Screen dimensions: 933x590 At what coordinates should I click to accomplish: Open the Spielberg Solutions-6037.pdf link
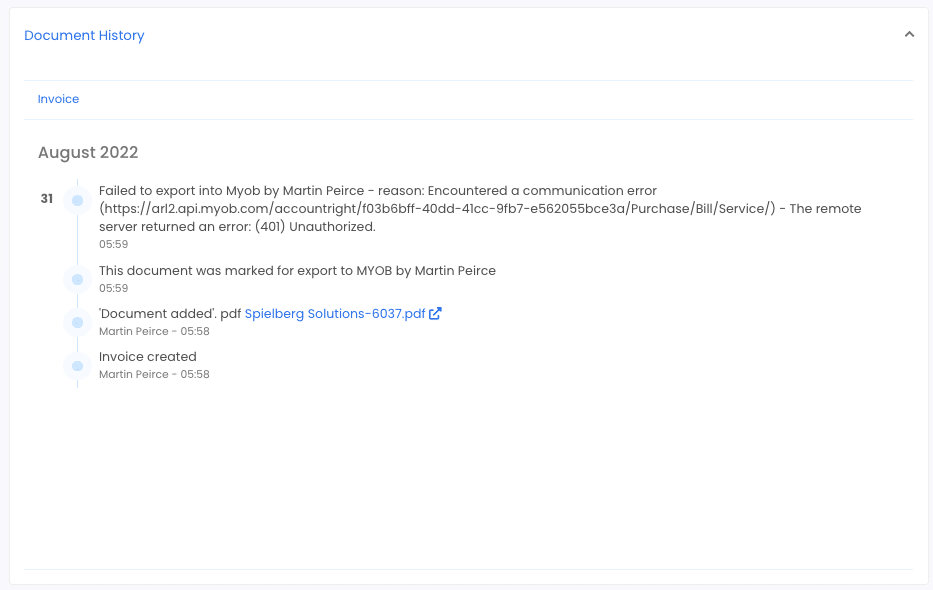[335, 313]
